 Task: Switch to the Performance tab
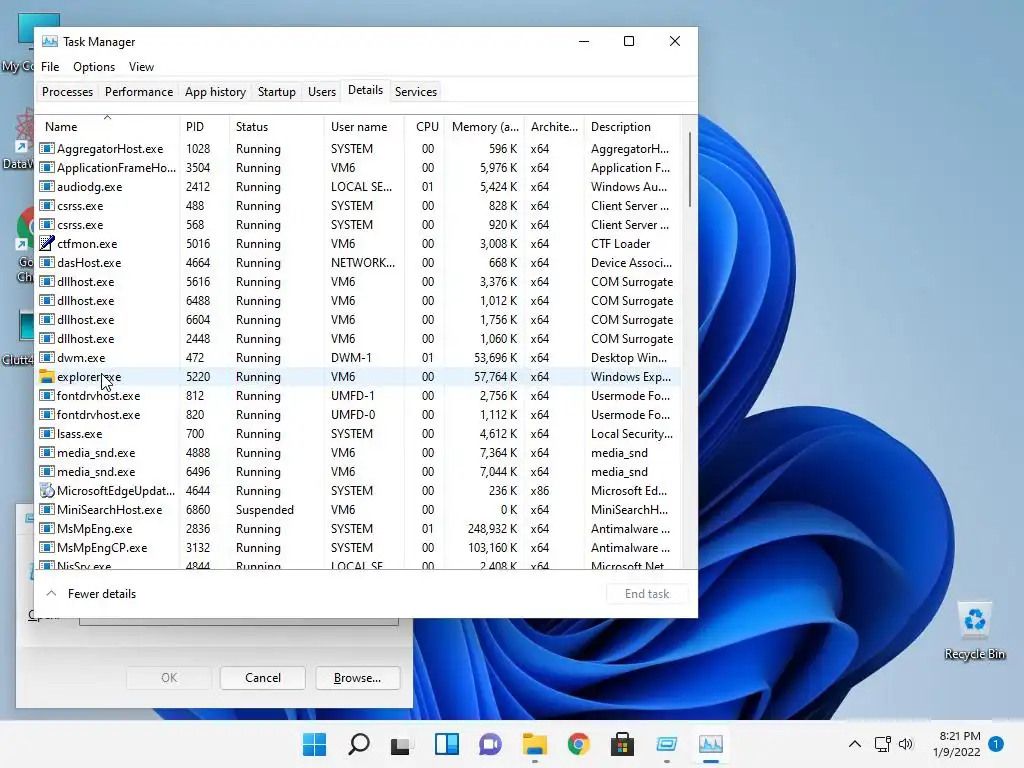click(x=138, y=91)
